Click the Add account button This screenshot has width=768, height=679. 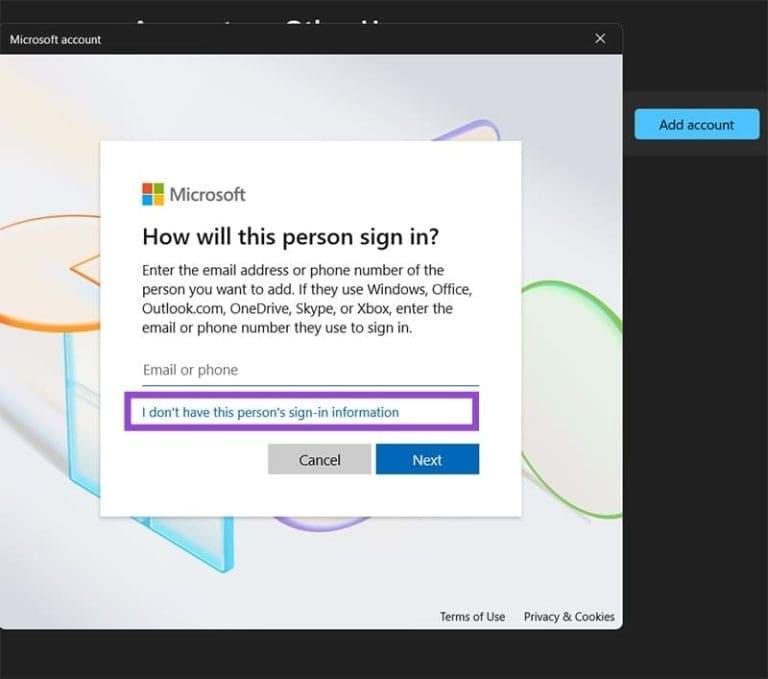pyautogui.click(x=696, y=125)
